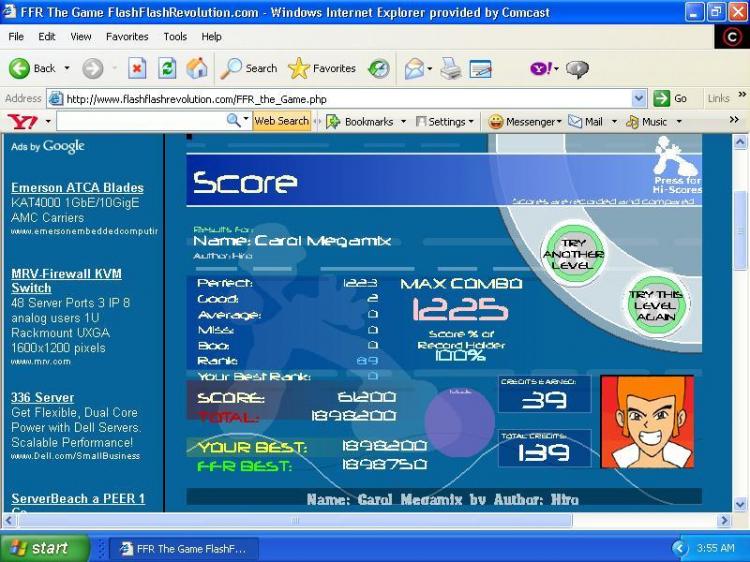
Task: Click Try Another Level button
Action: [x=573, y=254]
